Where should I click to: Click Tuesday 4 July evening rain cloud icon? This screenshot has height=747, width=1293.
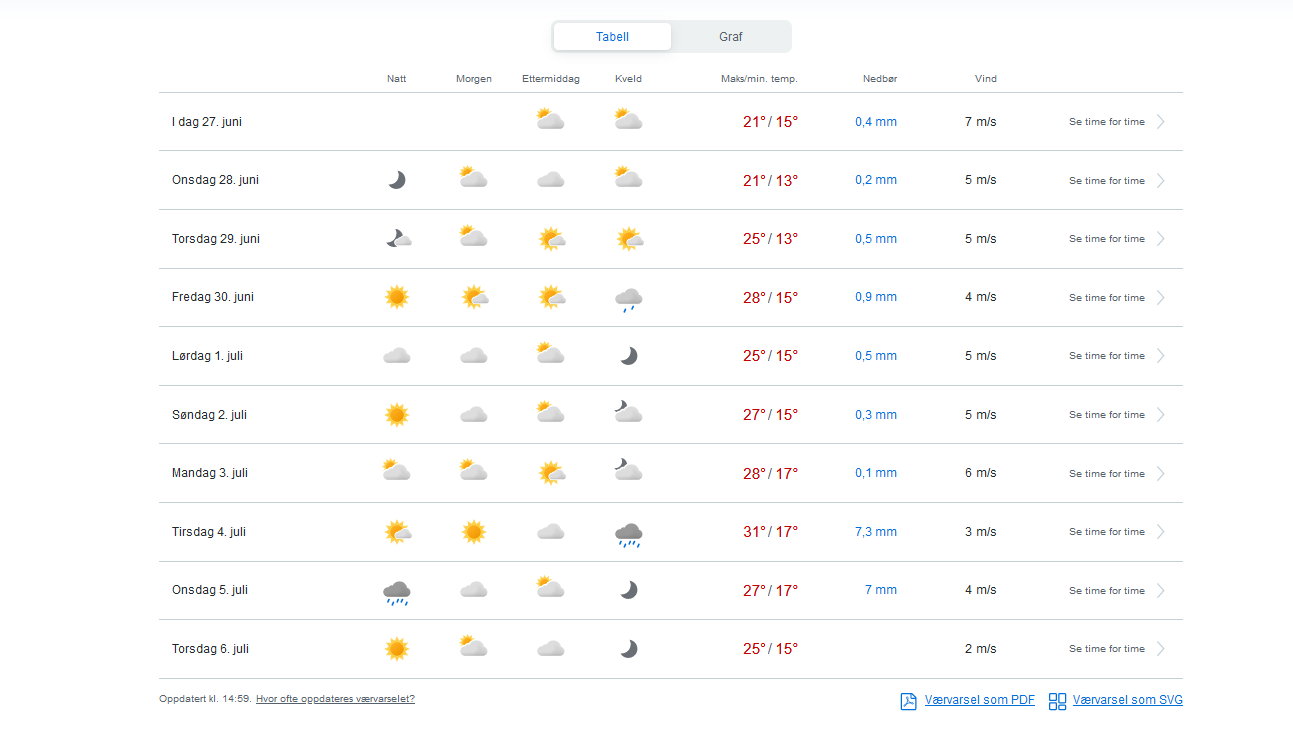(x=628, y=534)
